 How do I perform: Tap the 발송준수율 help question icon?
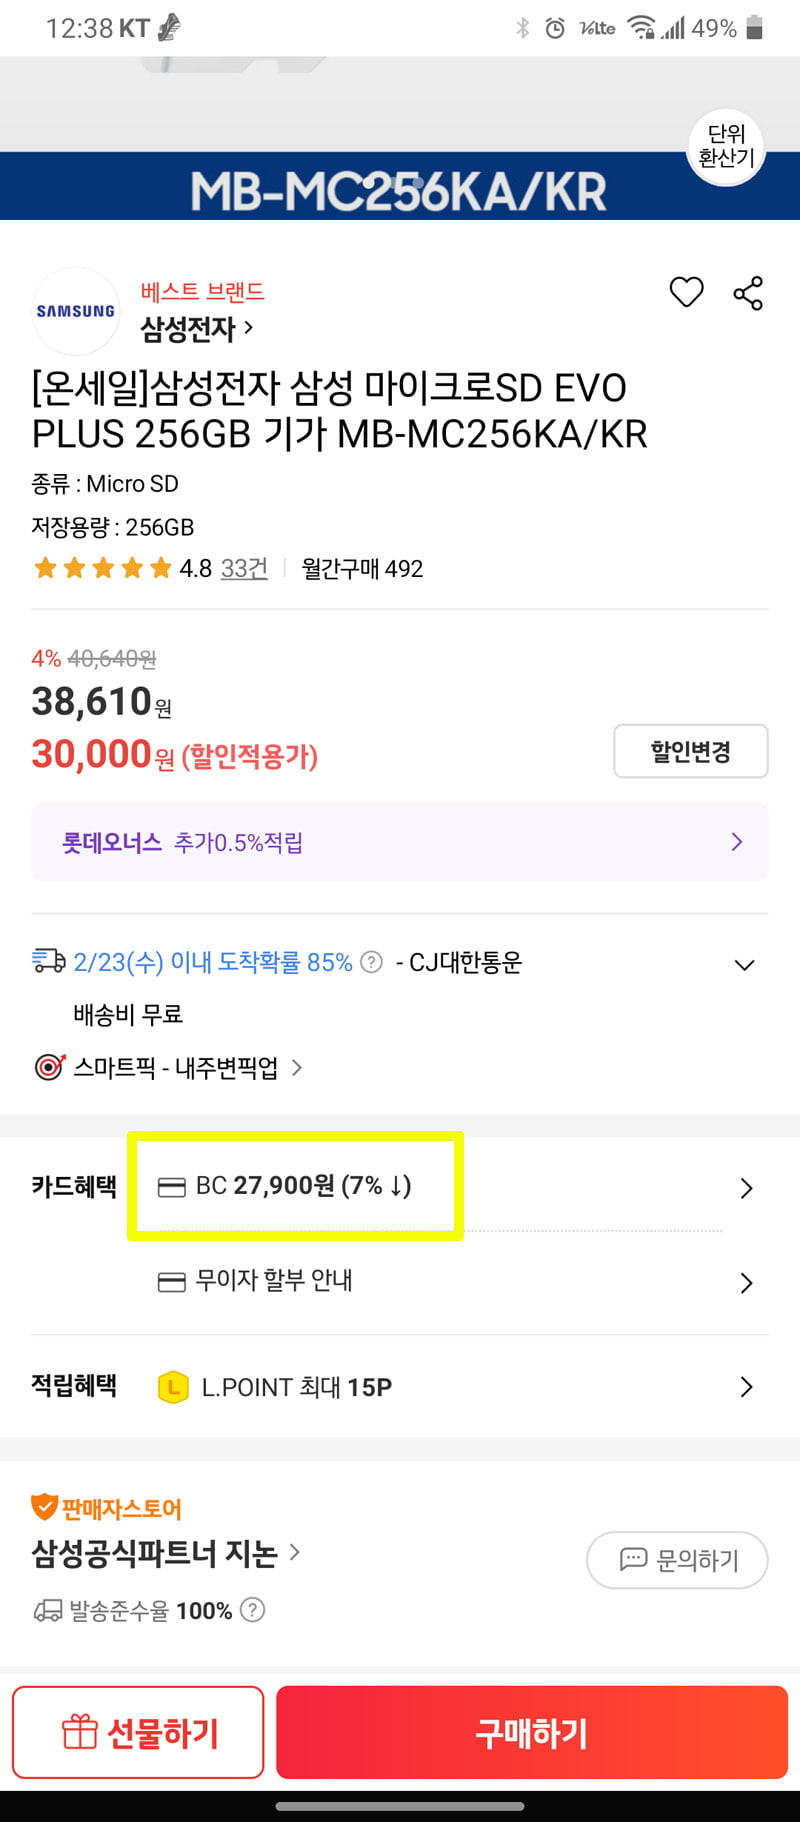pyautogui.click(x=253, y=1610)
